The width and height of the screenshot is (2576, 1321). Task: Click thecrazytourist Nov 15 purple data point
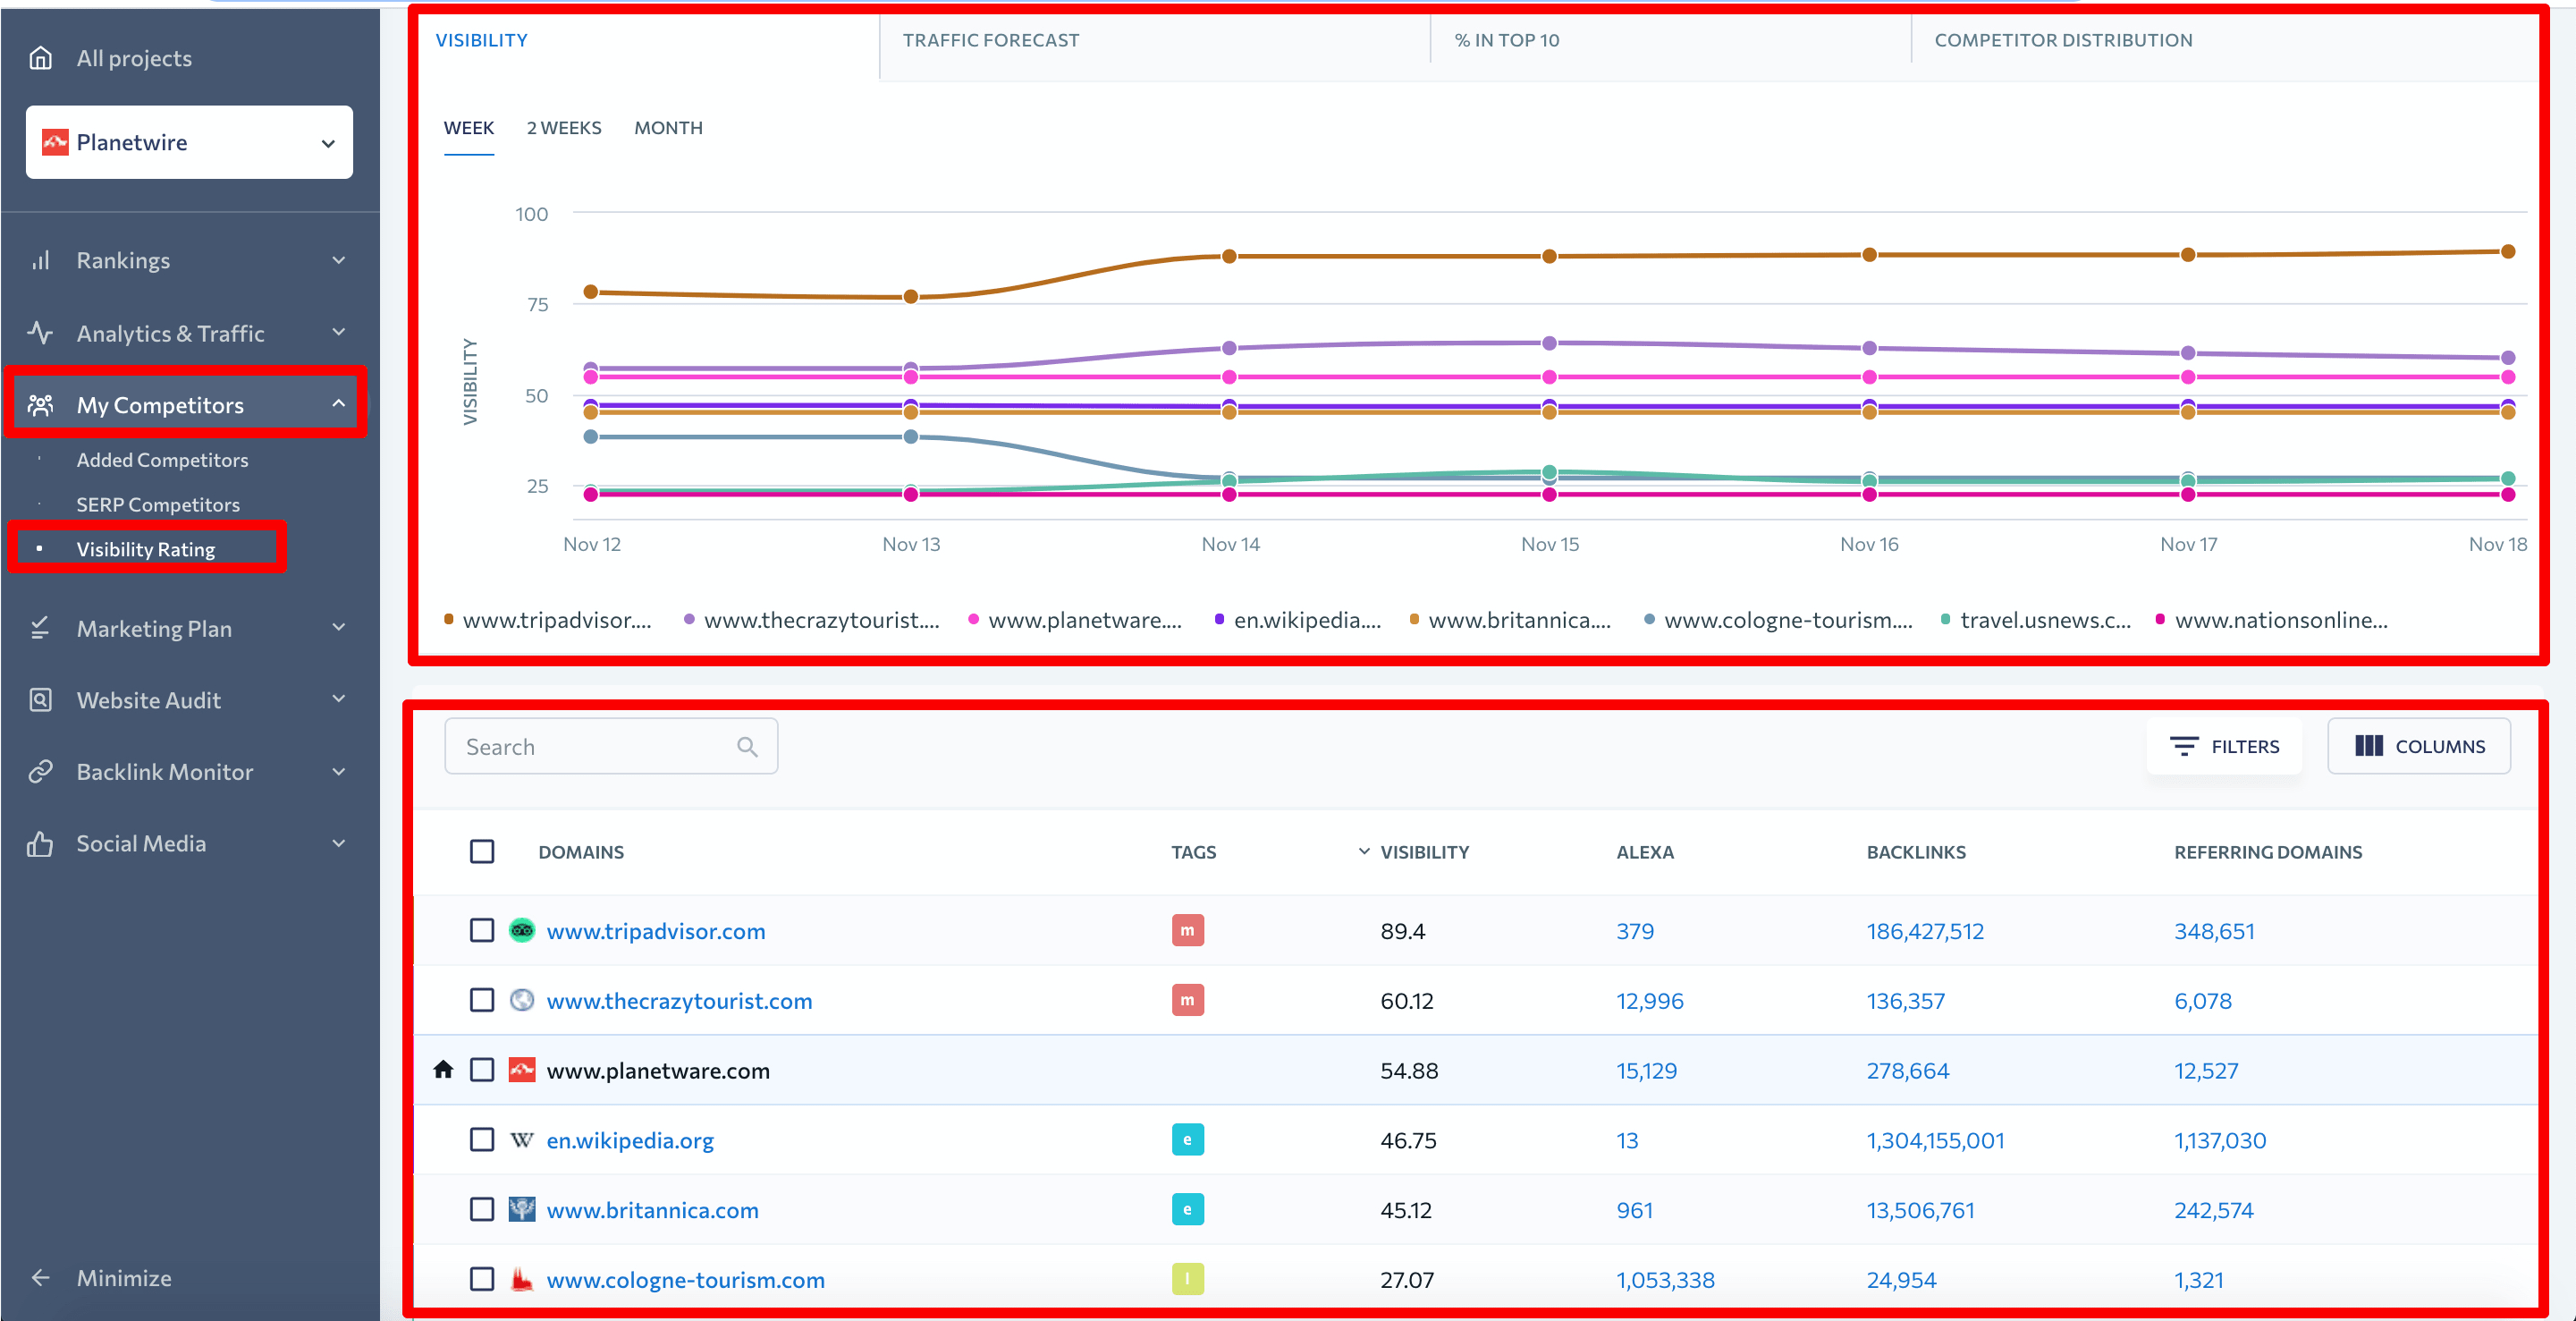[1549, 343]
